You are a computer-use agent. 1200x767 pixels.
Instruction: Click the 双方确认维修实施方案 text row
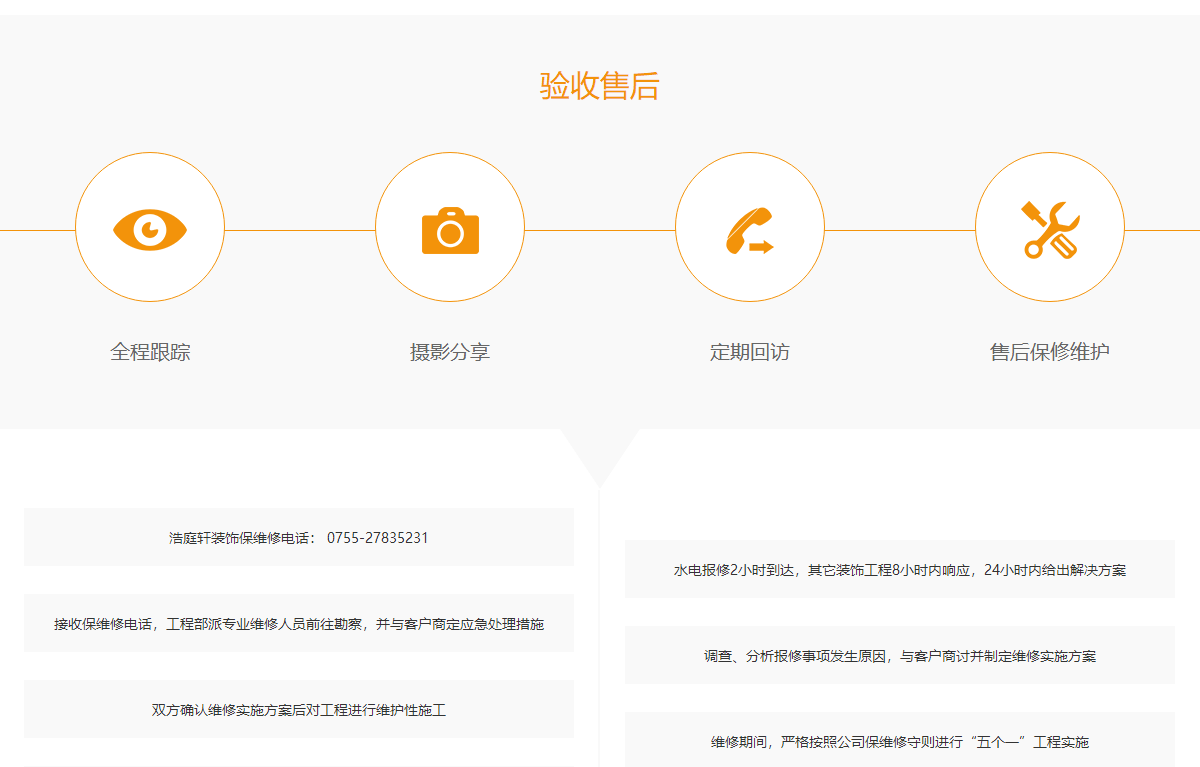coord(298,709)
